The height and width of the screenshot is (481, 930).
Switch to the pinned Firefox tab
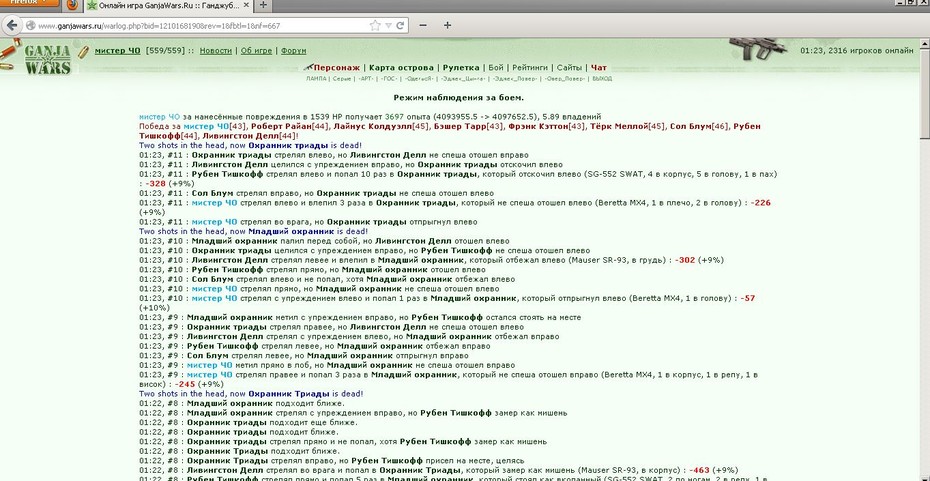(72, 6)
